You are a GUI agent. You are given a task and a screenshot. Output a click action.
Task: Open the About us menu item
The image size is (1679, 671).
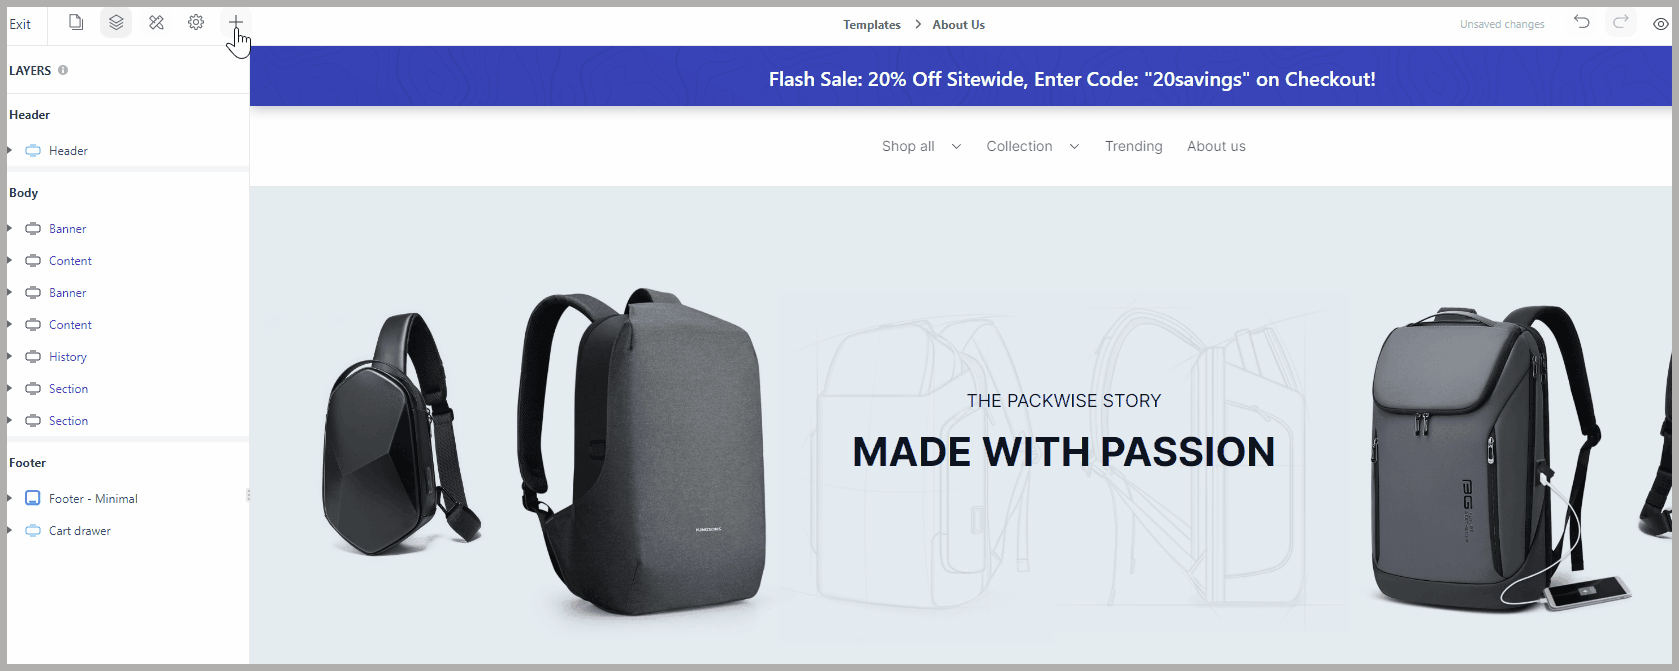tap(1216, 146)
